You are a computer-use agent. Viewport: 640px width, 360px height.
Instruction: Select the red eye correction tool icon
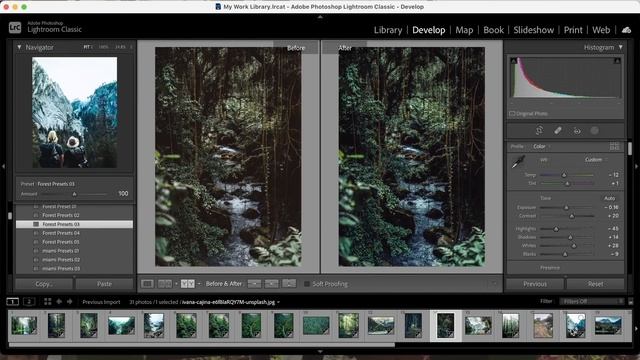coord(577,131)
